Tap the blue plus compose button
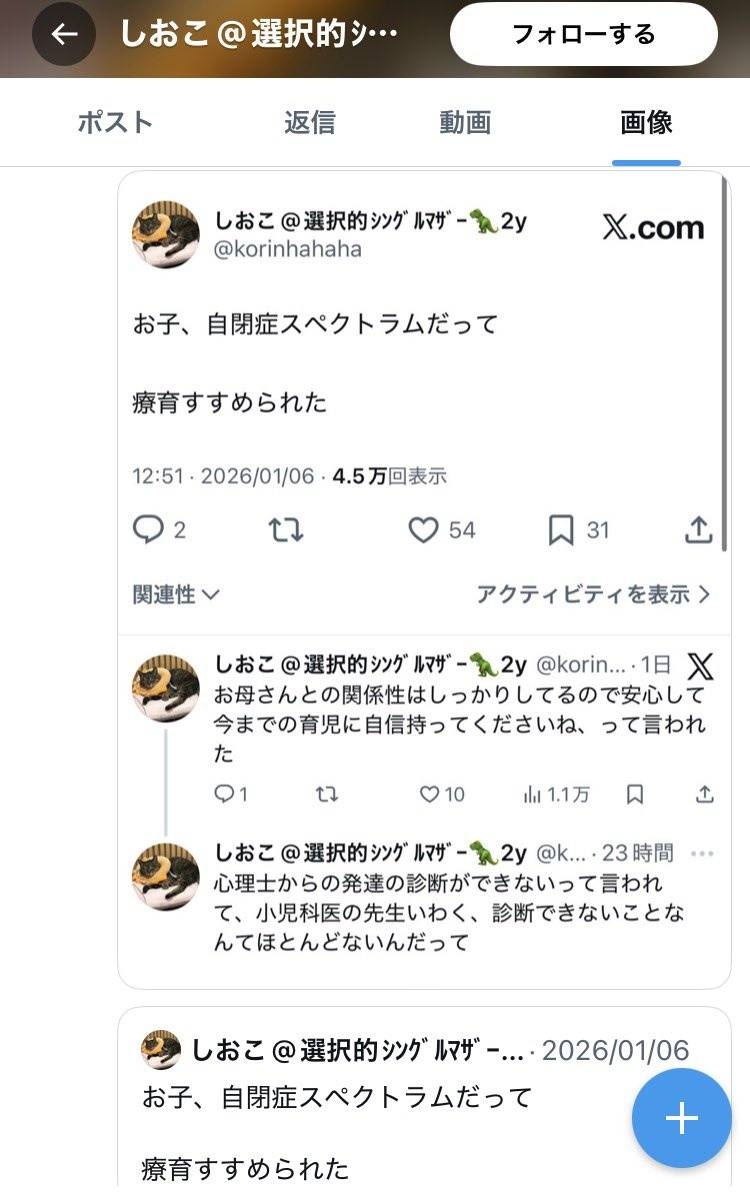The image size is (750, 1200). (x=681, y=1118)
